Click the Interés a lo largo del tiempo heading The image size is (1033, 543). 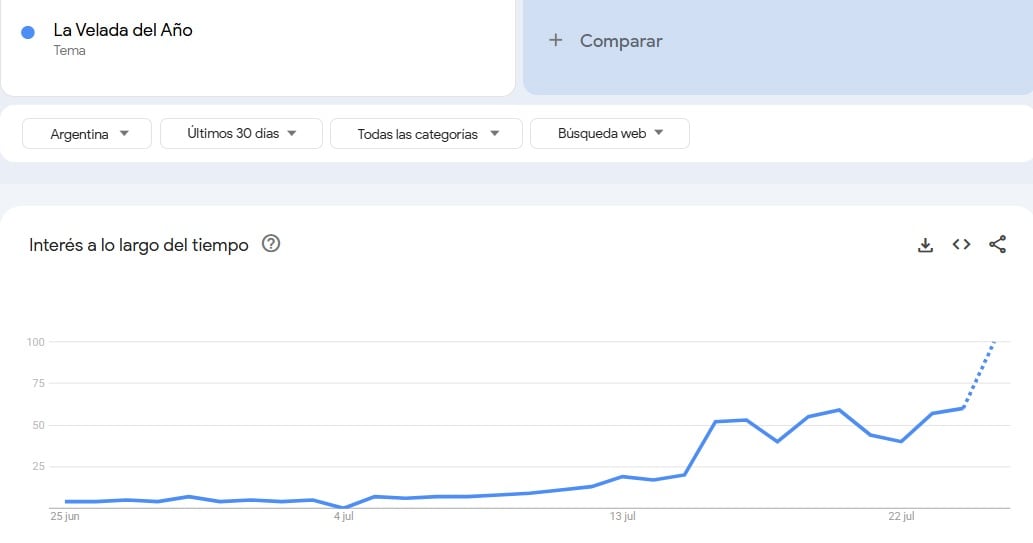138,245
